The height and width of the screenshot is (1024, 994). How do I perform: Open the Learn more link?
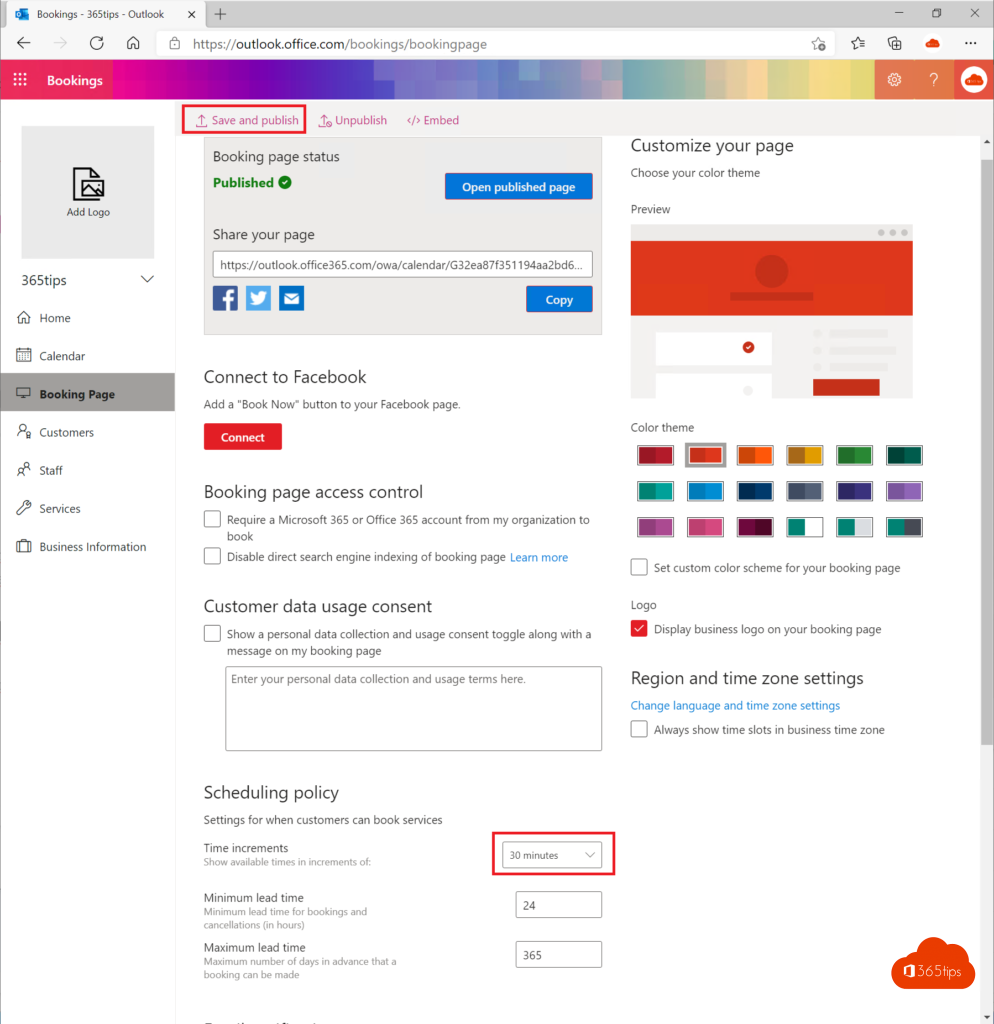coord(539,557)
